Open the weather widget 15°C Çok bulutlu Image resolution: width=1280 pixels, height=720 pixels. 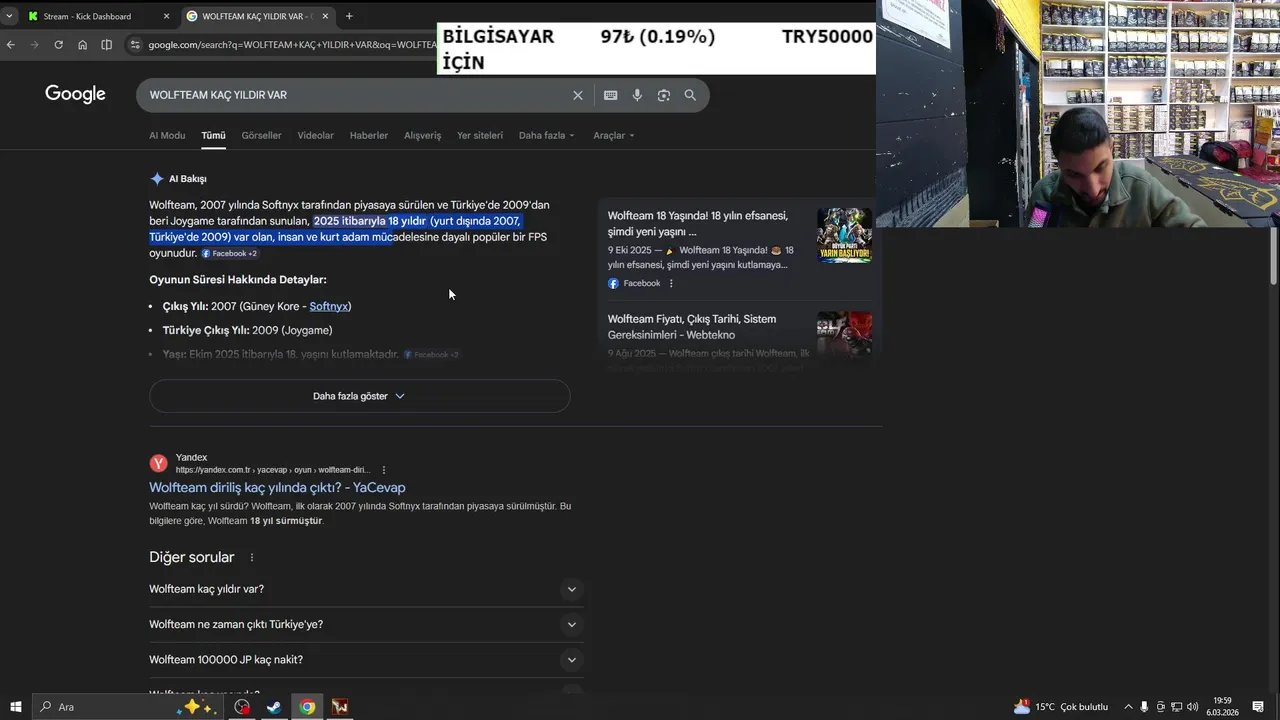1060,707
